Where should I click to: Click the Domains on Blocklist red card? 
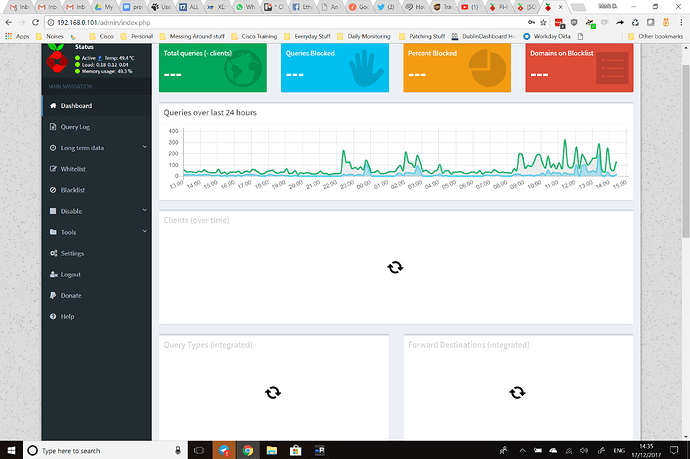[580, 68]
